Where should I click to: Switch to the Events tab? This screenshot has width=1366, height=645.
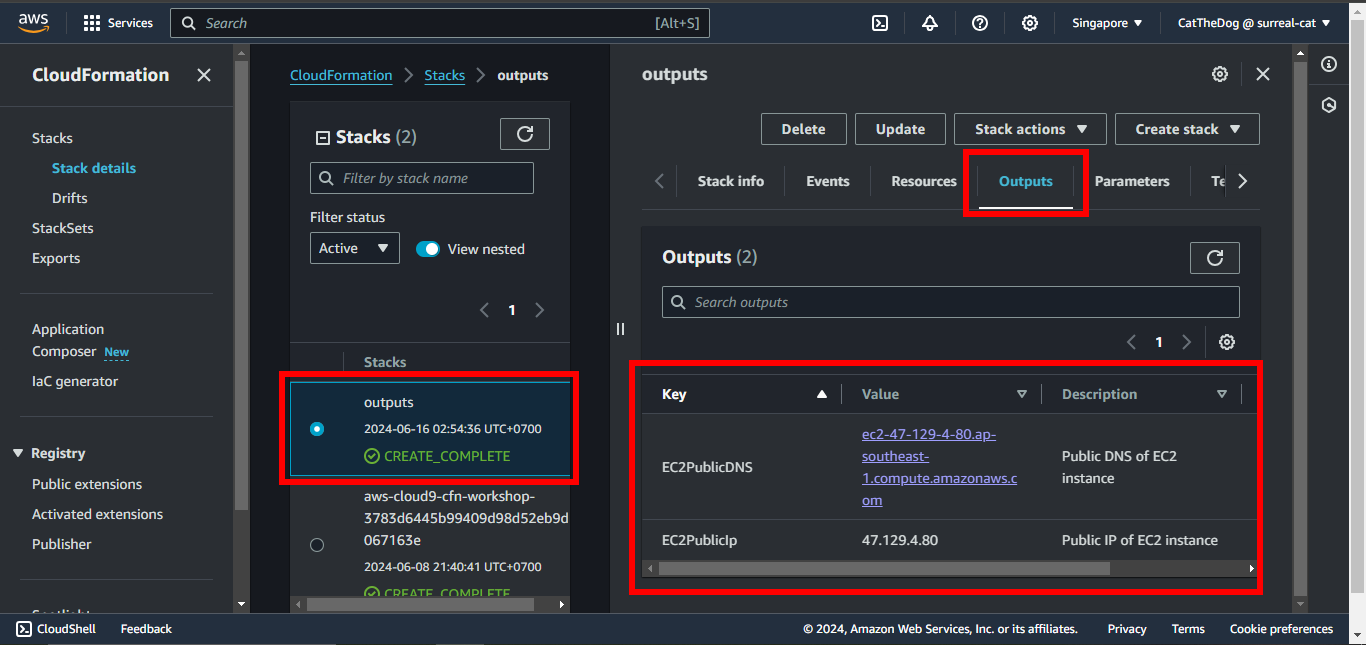[827, 181]
